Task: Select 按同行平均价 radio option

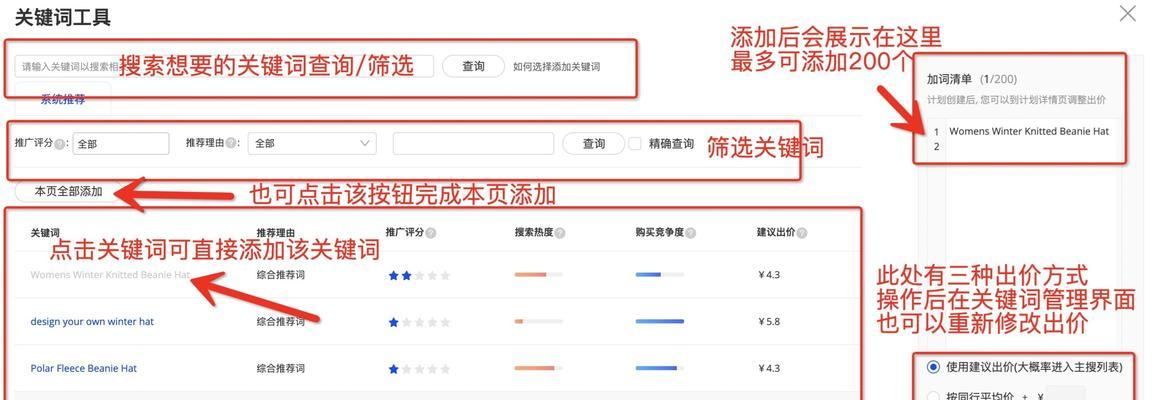Action: tap(933, 396)
